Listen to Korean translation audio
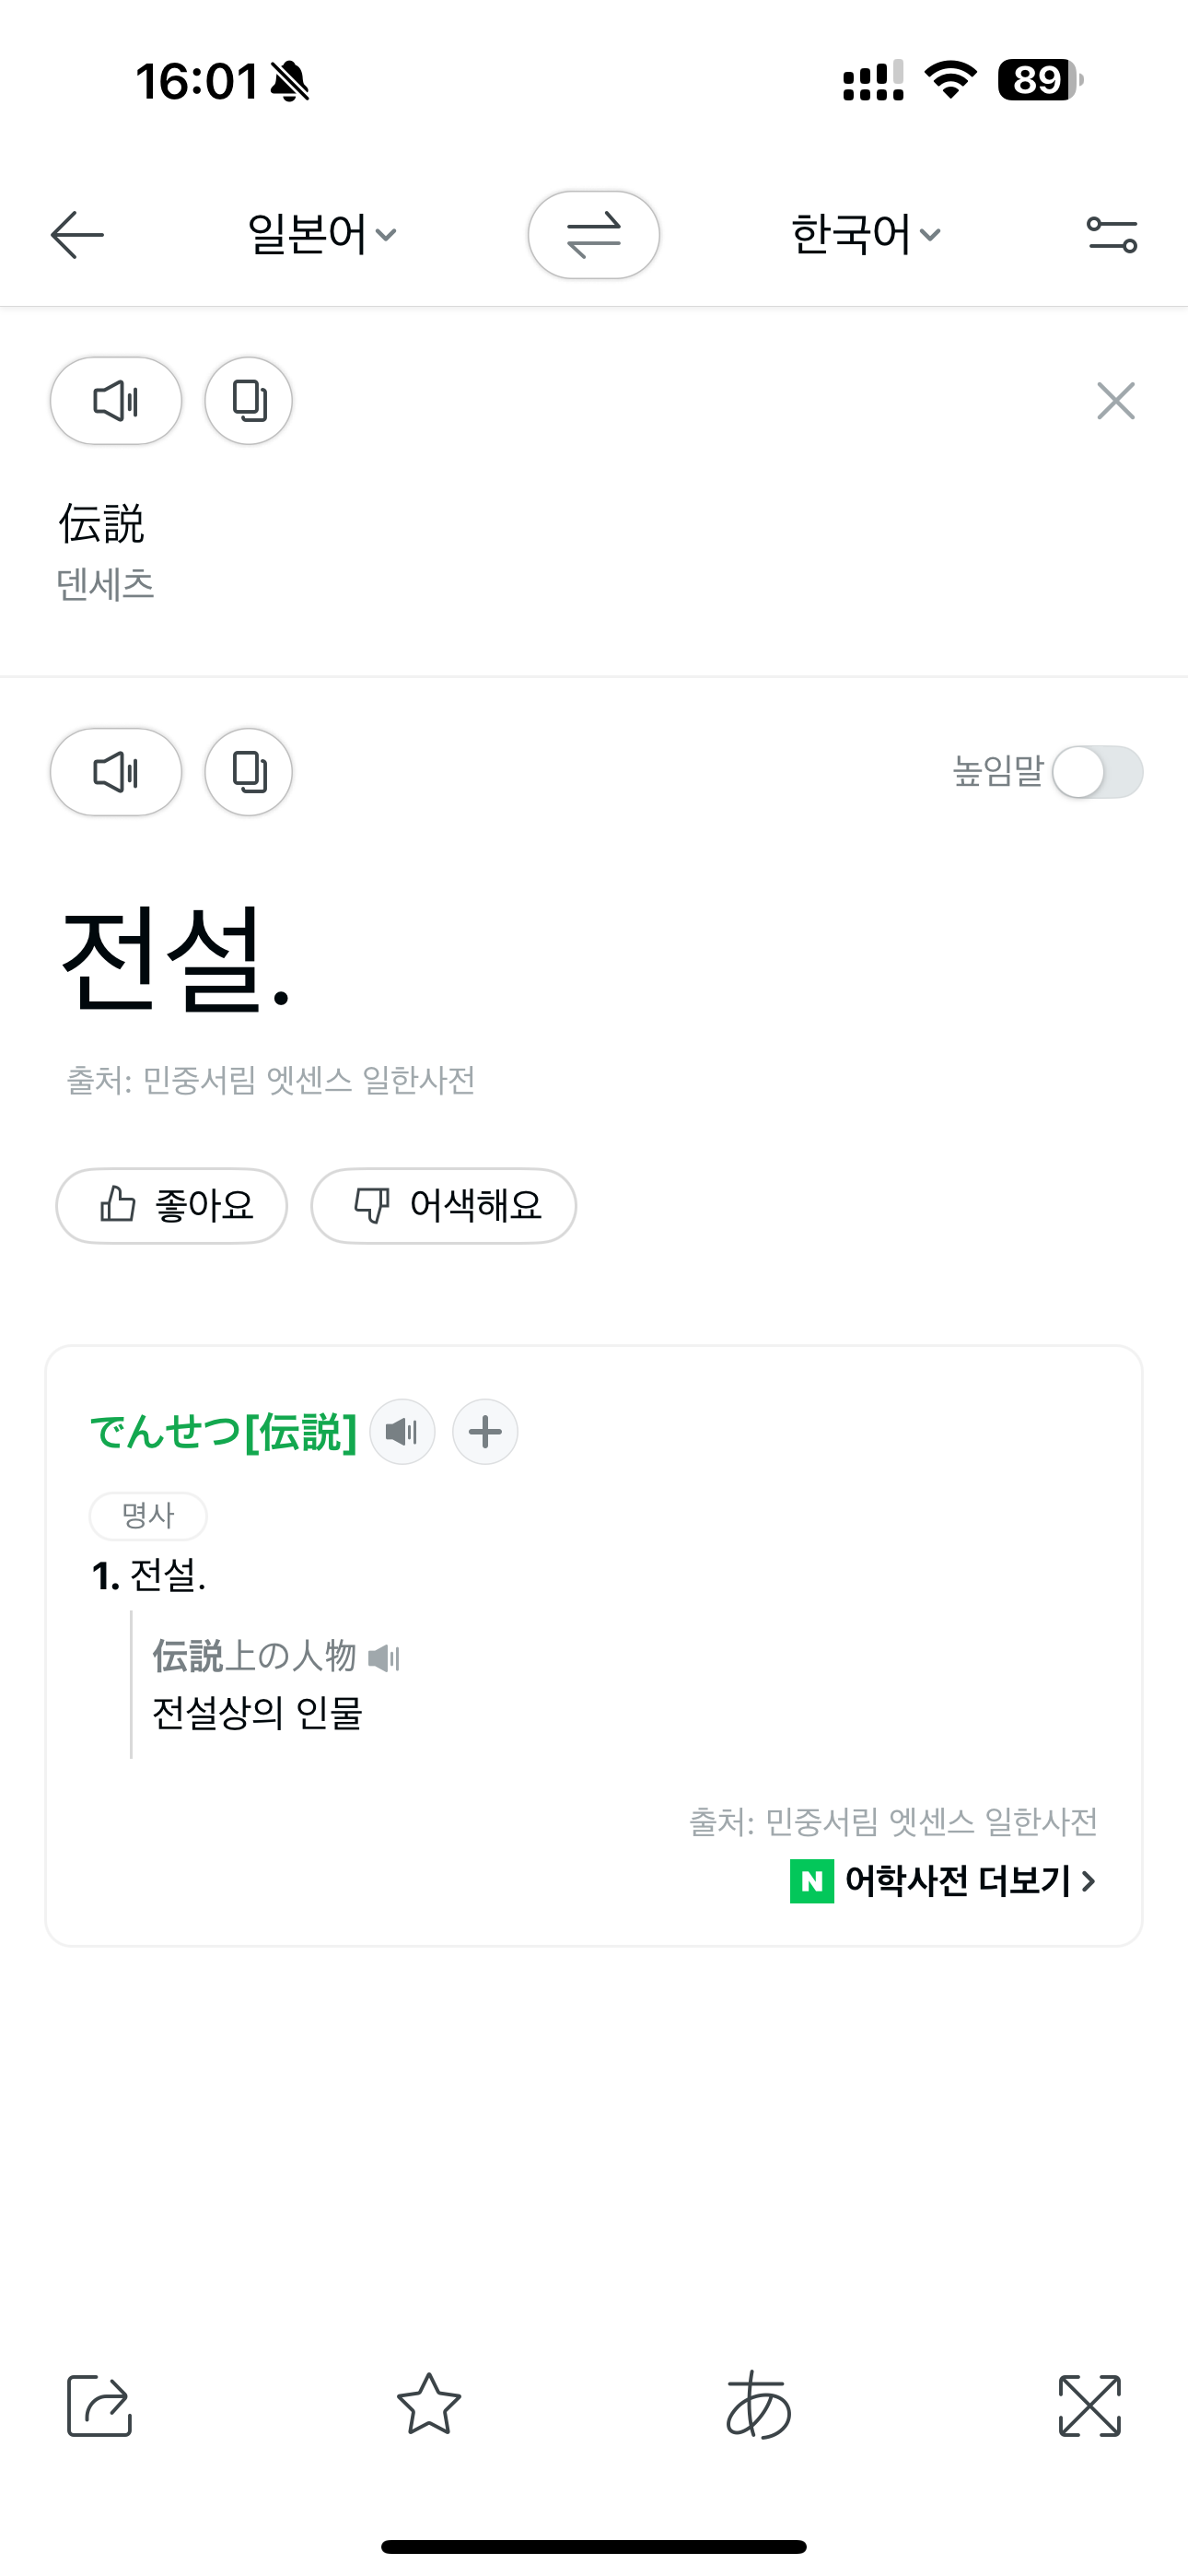Screen dimensions: 1188x2576 pos(116,772)
